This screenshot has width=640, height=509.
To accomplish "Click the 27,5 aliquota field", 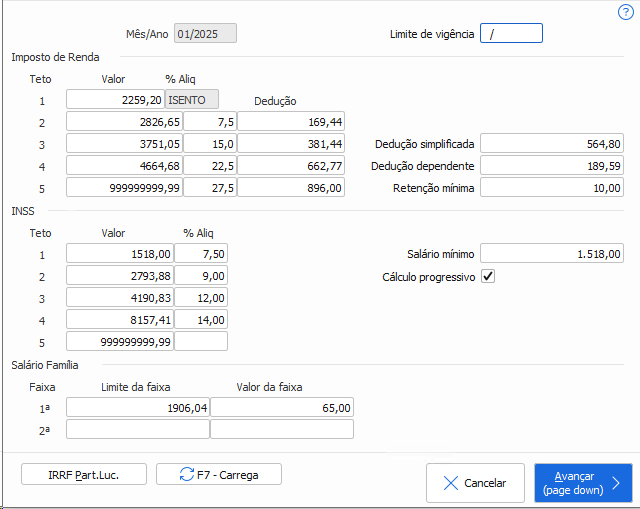I will click(x=209, y=188).
